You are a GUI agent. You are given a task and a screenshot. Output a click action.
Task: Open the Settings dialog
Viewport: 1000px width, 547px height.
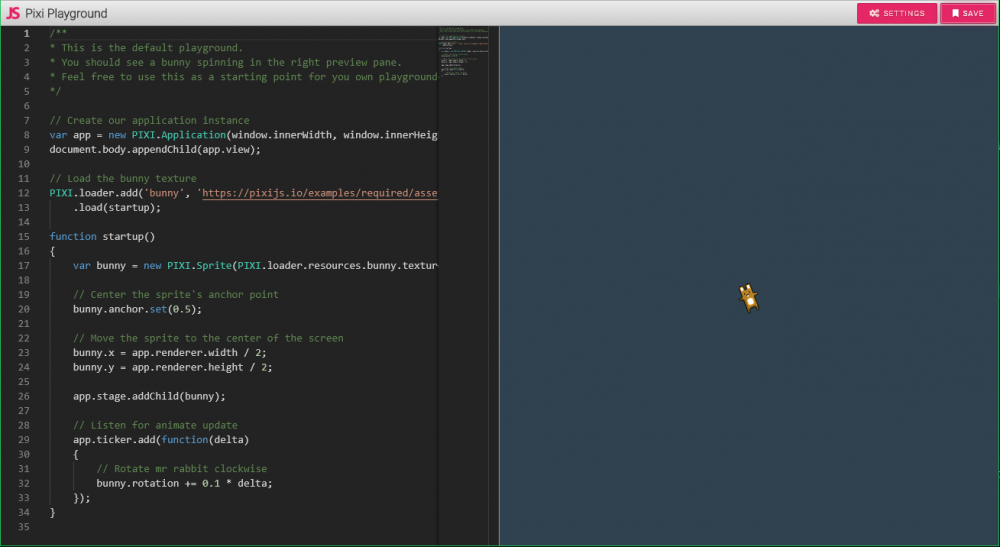(x=896, y=13)
